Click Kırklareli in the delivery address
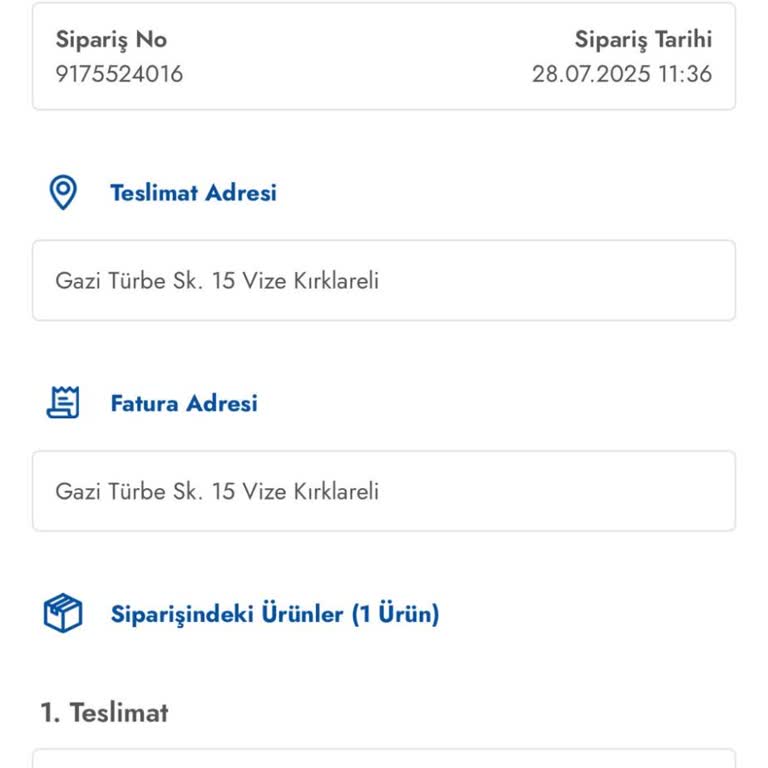Screen dimensions: 768x768 [335, 281]
